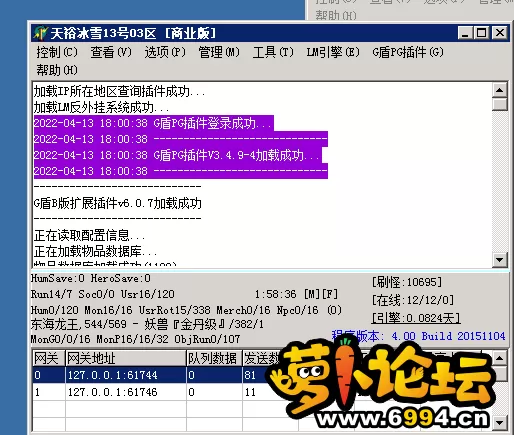Click log line 正在加载物品数据库
Screen dimensions: 514x435
tap(95, 251)
